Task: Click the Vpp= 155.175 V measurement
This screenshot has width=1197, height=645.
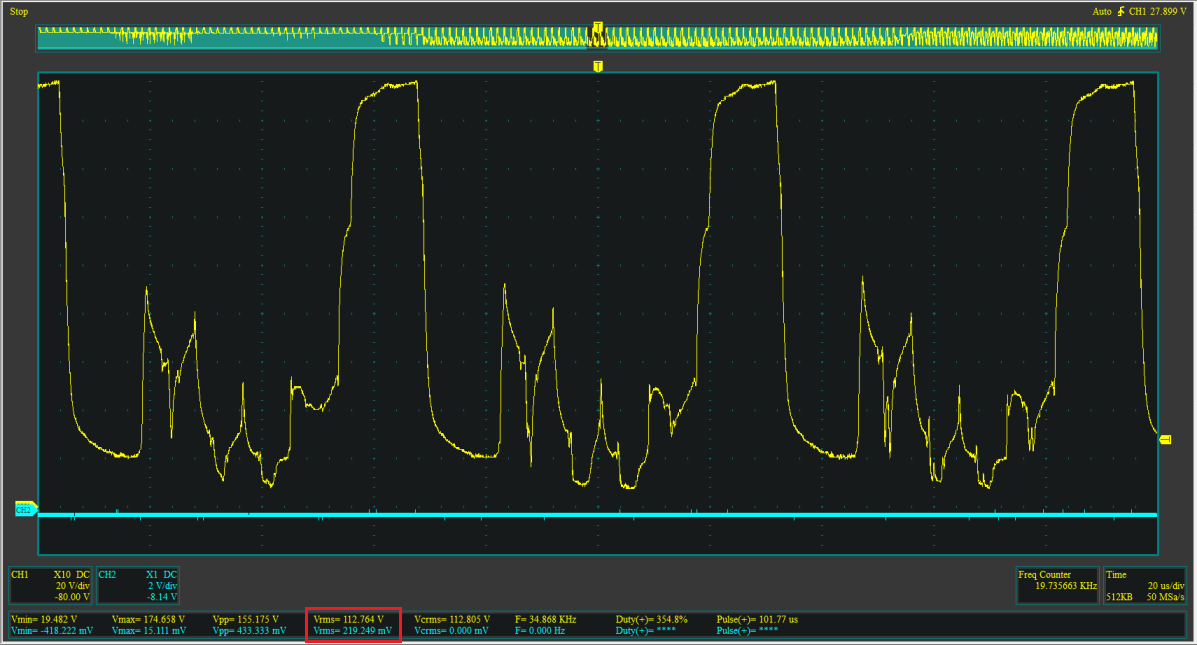Action: pyautogui.click(x=246, y=619)
